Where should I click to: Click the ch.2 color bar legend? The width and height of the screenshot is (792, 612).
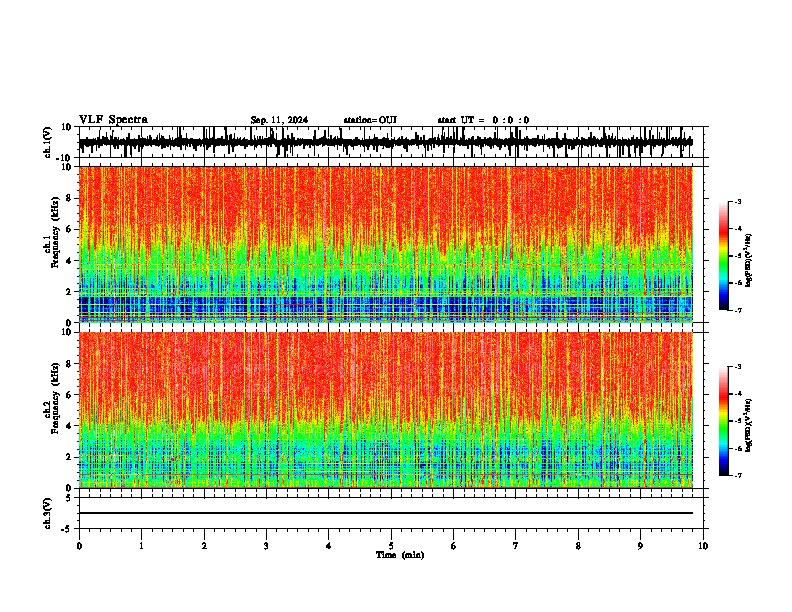724,421
